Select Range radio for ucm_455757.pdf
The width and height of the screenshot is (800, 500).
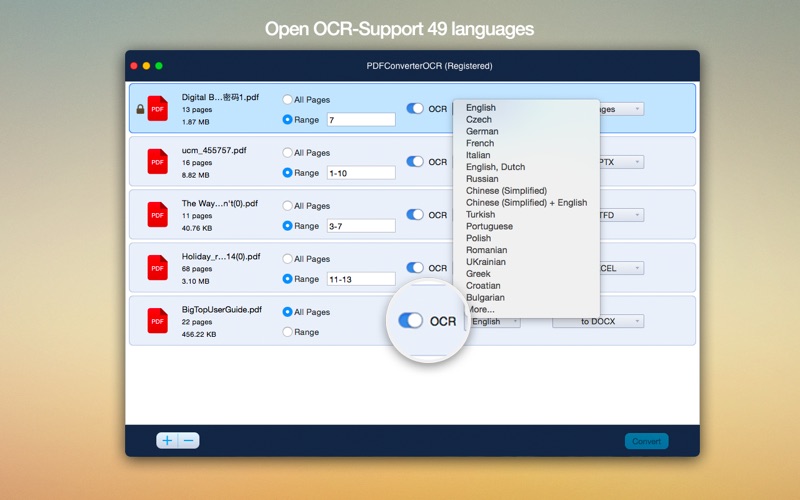click(287, 172)
